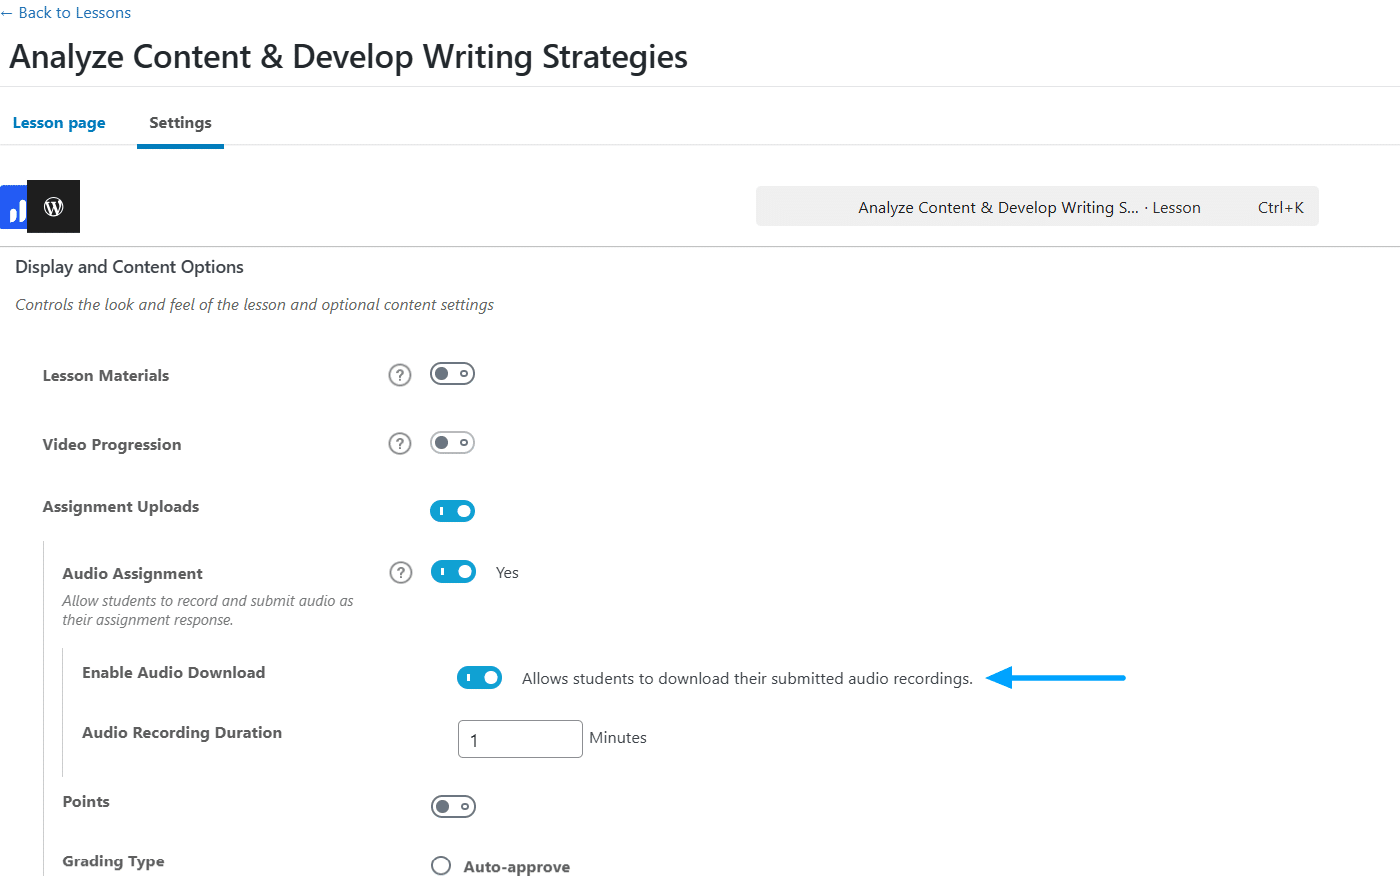Enable the Video Progression toggle

tap(452, 442)
